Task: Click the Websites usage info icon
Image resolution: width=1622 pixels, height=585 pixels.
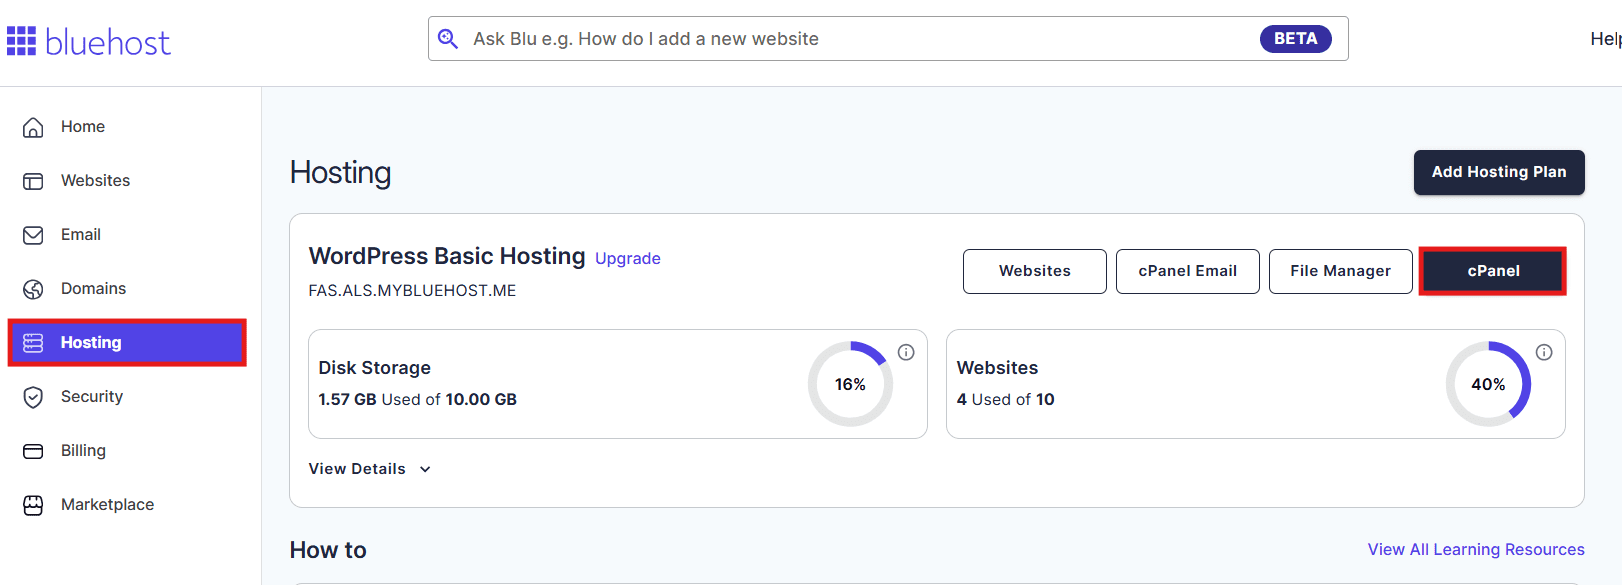Action: pyautogui.click(x=1544, y=352)
